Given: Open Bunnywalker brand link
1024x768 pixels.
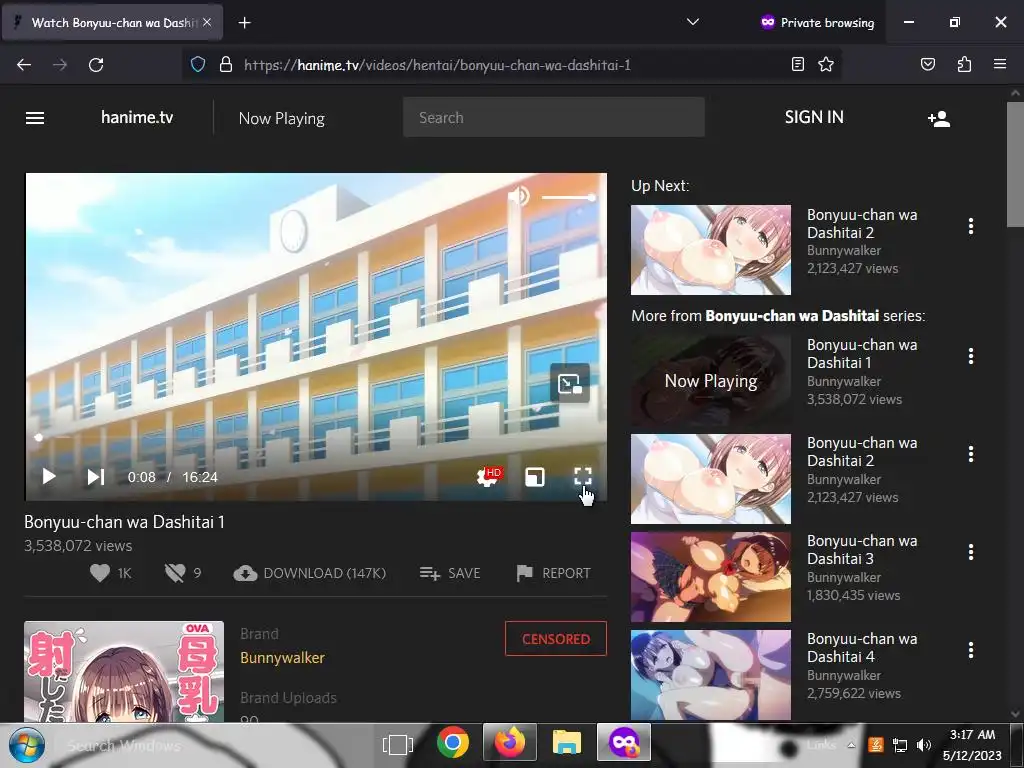Looking at the screenshot, I should click(282, 658).
